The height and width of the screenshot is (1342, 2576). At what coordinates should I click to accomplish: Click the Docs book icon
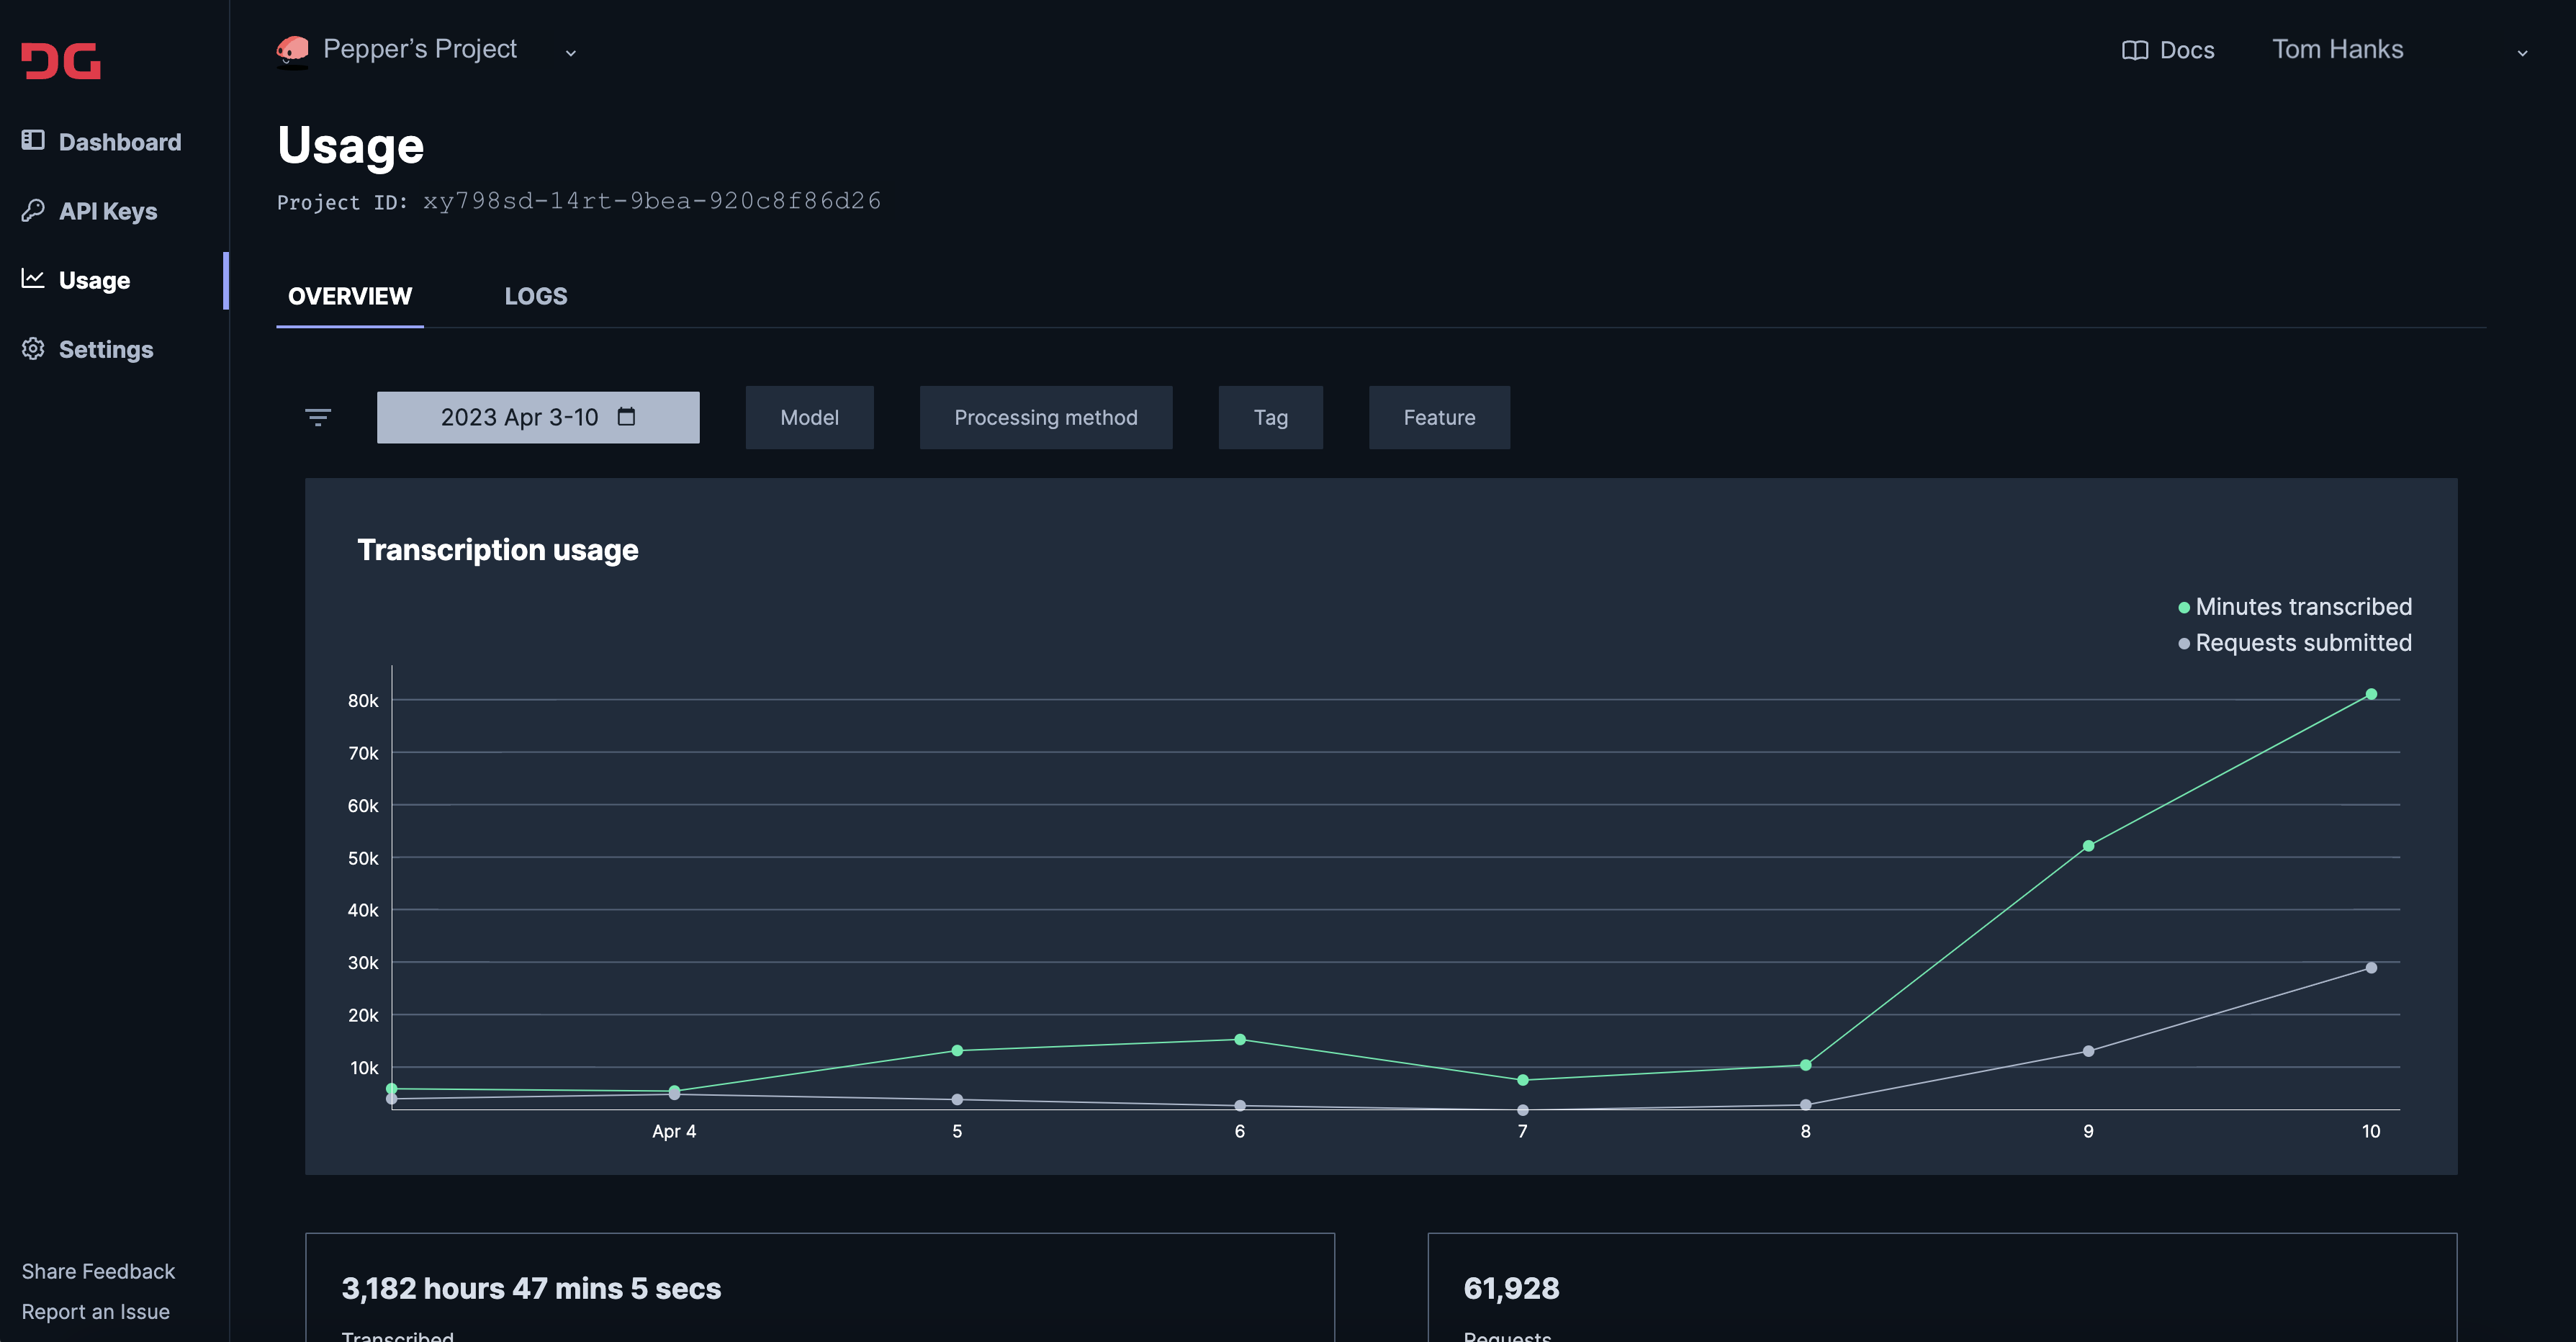pos(2134,50)
